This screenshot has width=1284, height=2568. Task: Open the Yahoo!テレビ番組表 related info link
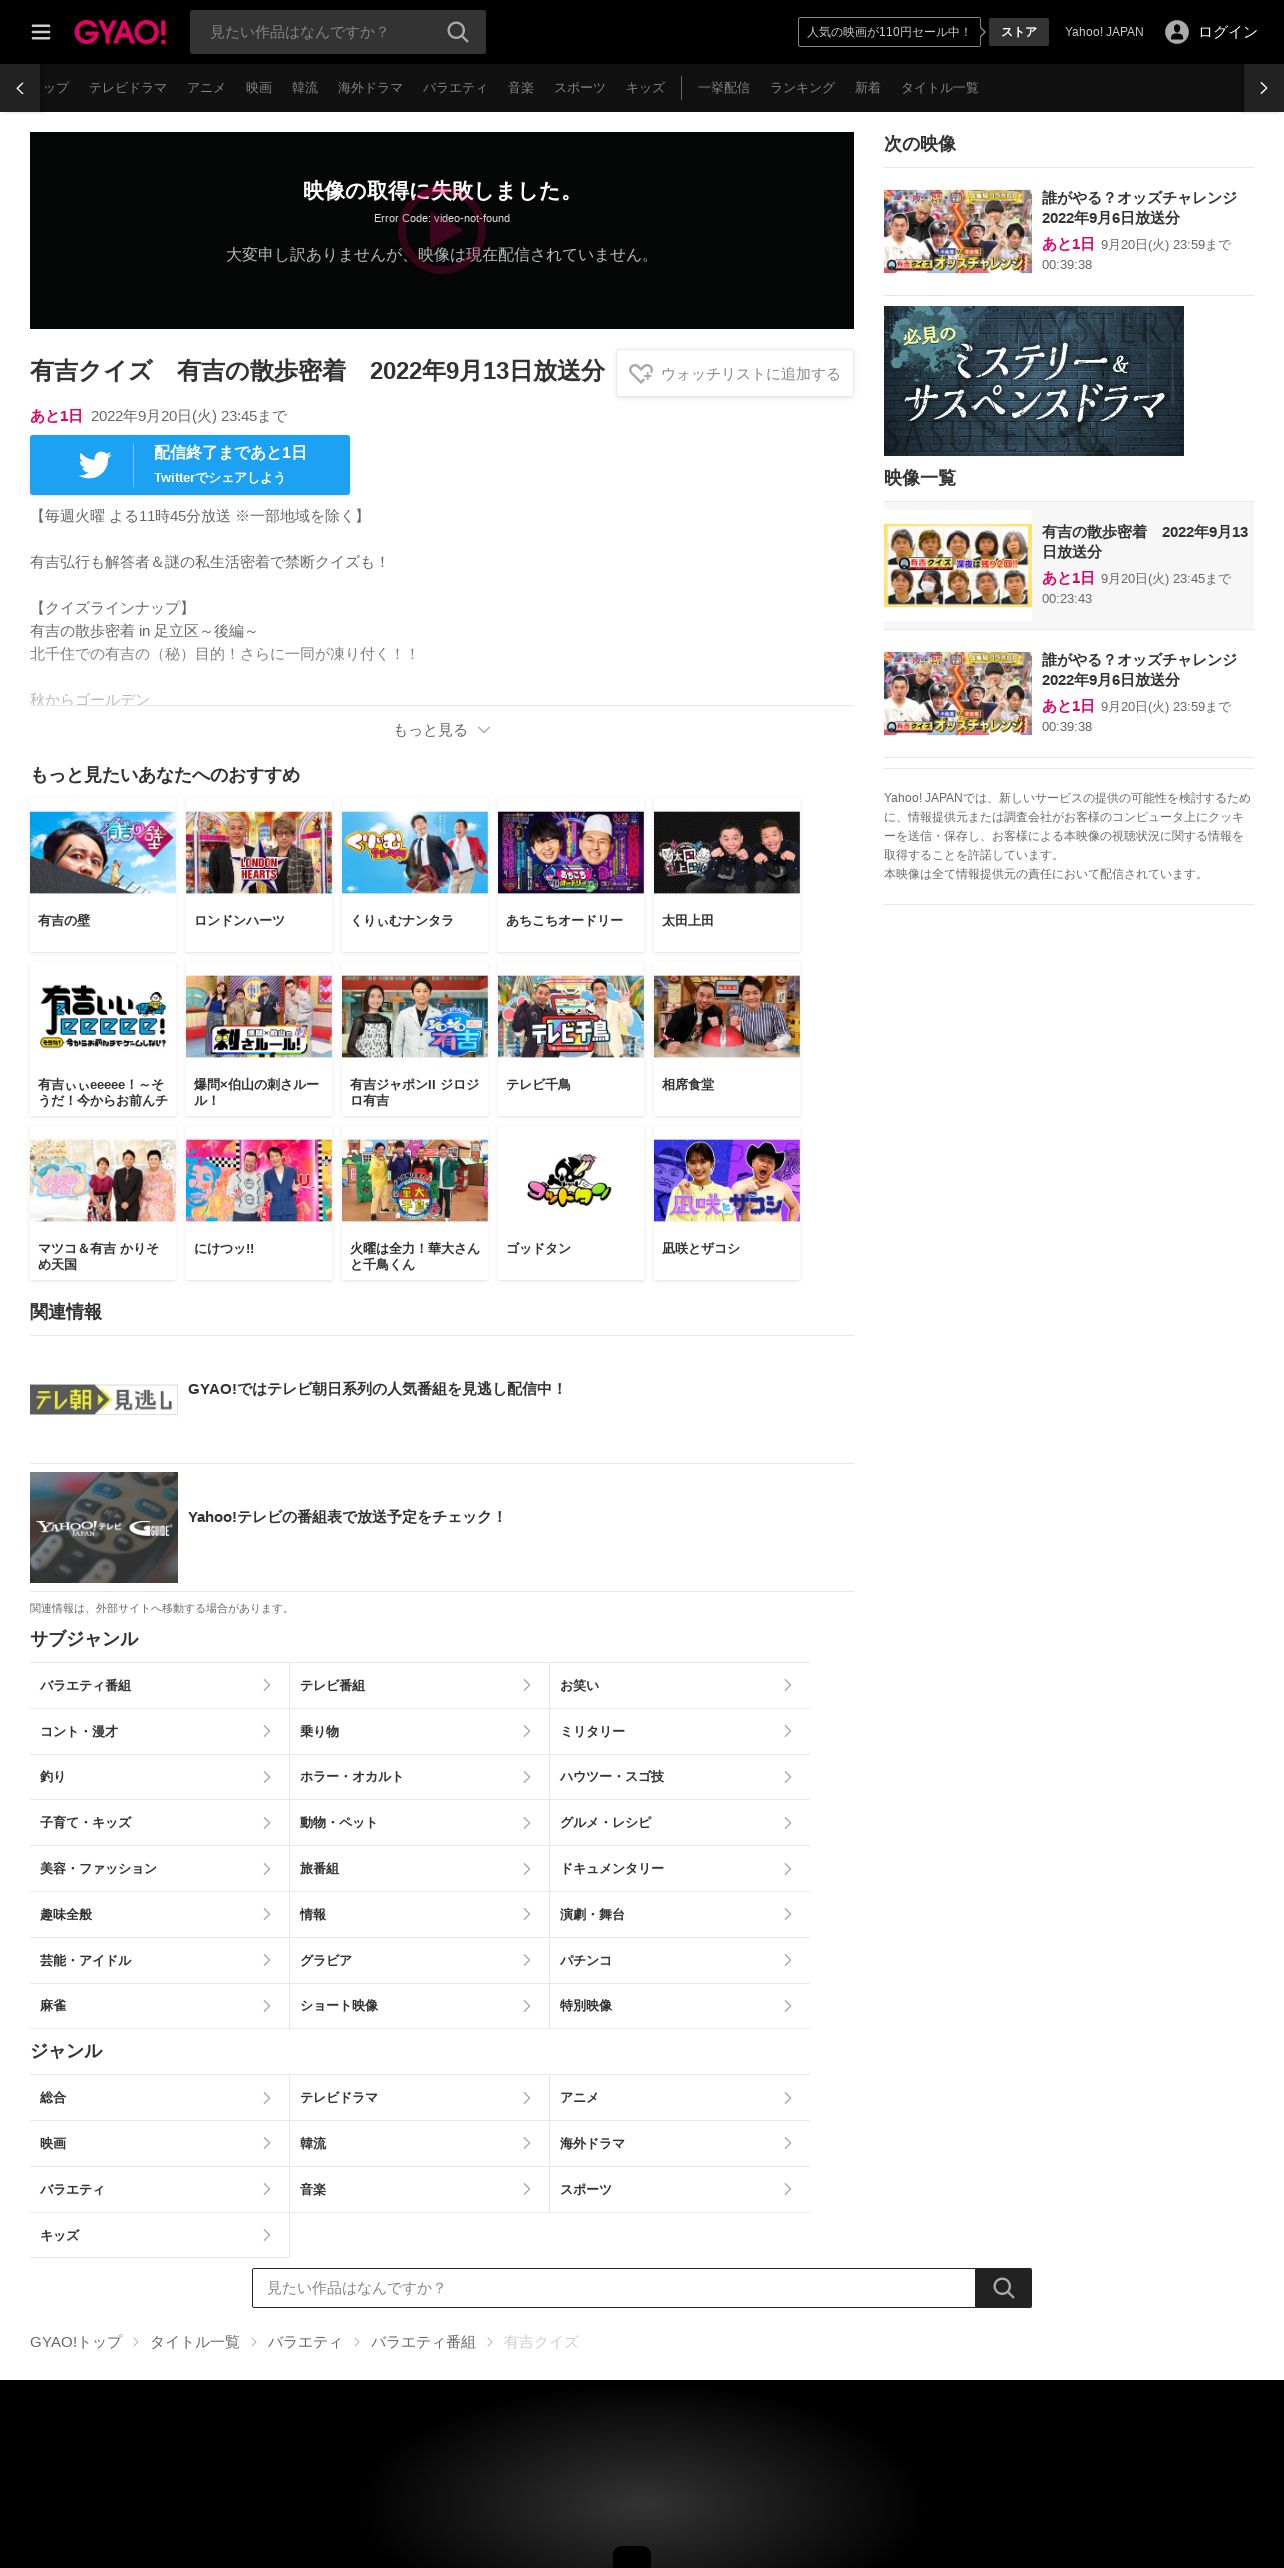click(x=442, y=1527)
